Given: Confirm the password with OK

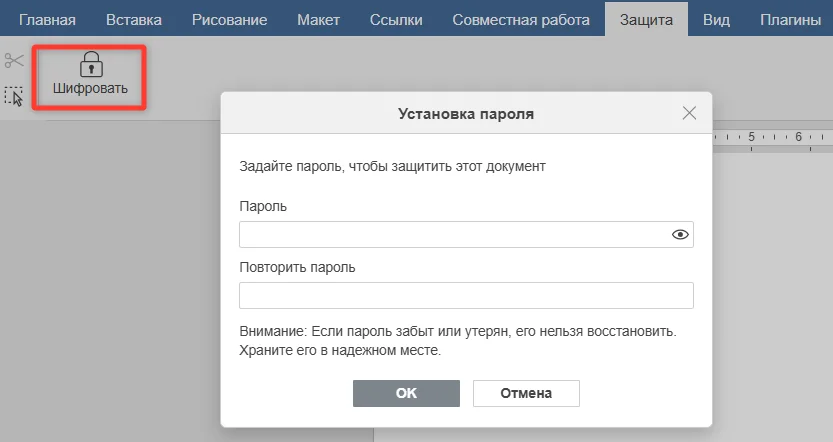Looking at the screenshot, I should [406, 393].
